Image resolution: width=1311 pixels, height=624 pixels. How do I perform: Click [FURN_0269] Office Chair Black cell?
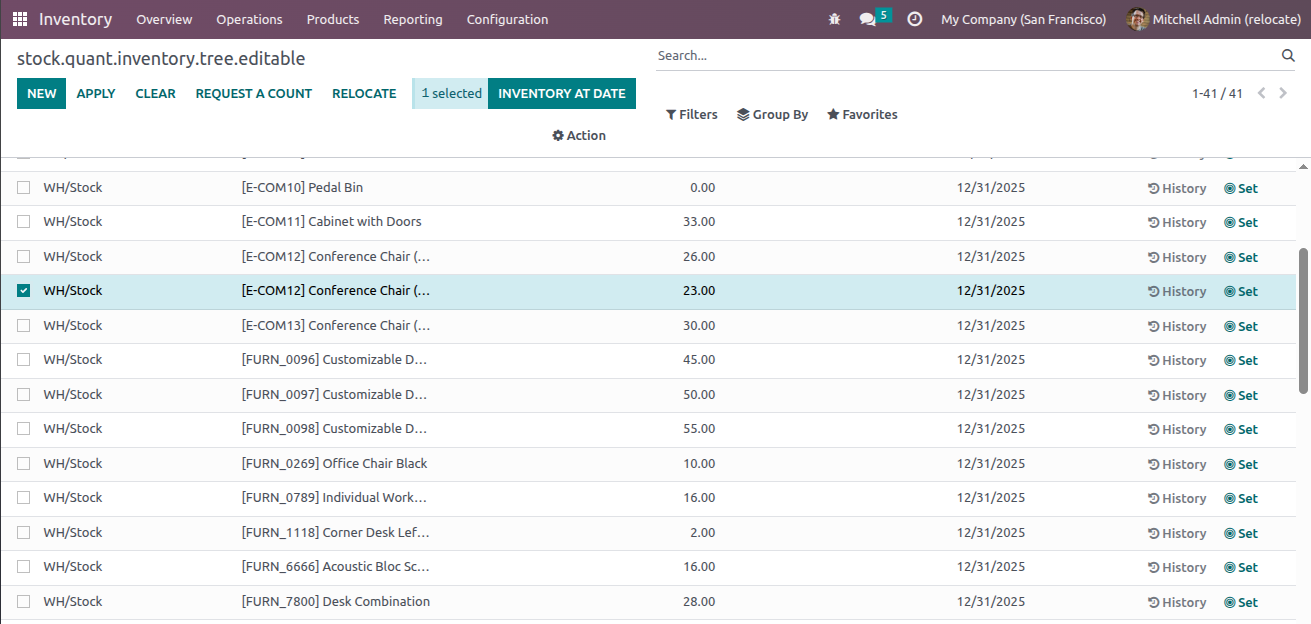tap(334, 463)
